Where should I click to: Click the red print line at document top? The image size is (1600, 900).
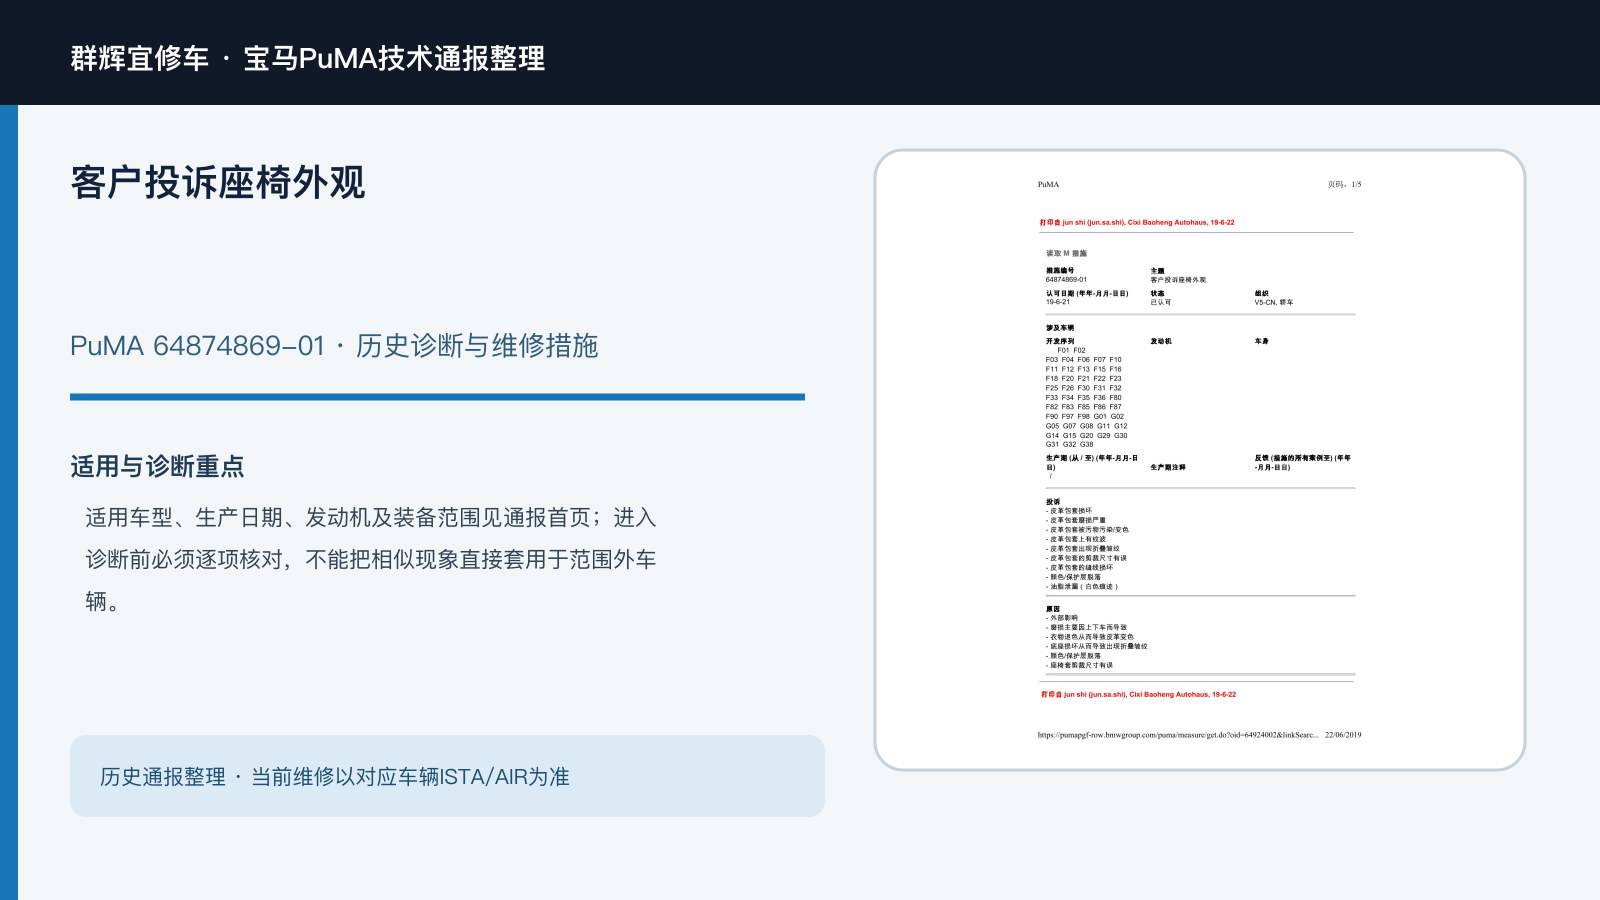click(x=1137, y=223)
